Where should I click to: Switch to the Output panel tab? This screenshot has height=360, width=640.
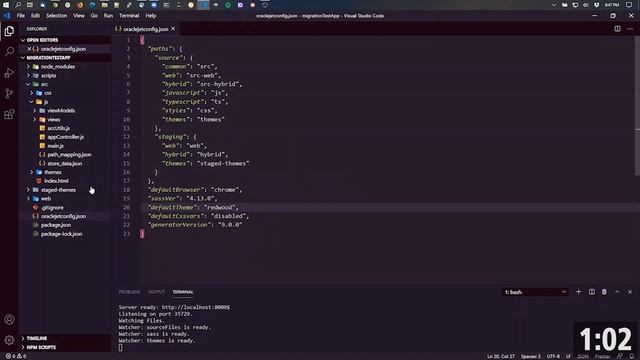156,292
